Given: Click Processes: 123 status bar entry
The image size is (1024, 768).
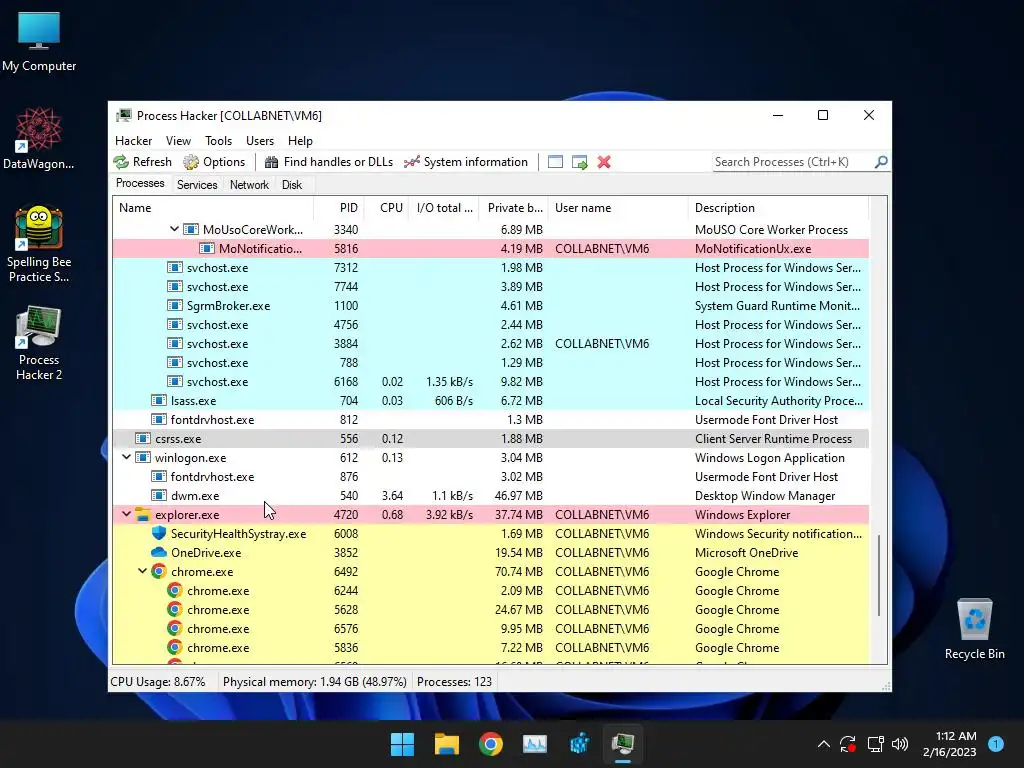Looking at the screenshot, I should (455, 682).
